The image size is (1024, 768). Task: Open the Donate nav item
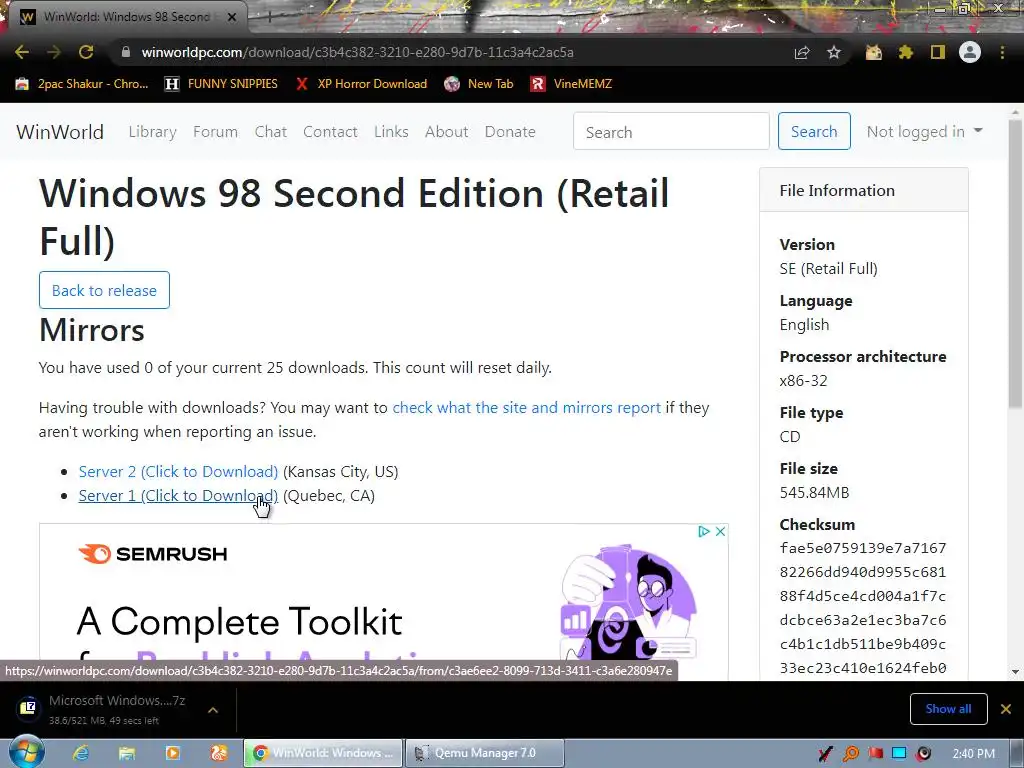pyautogui.click(x=510, y=131)
